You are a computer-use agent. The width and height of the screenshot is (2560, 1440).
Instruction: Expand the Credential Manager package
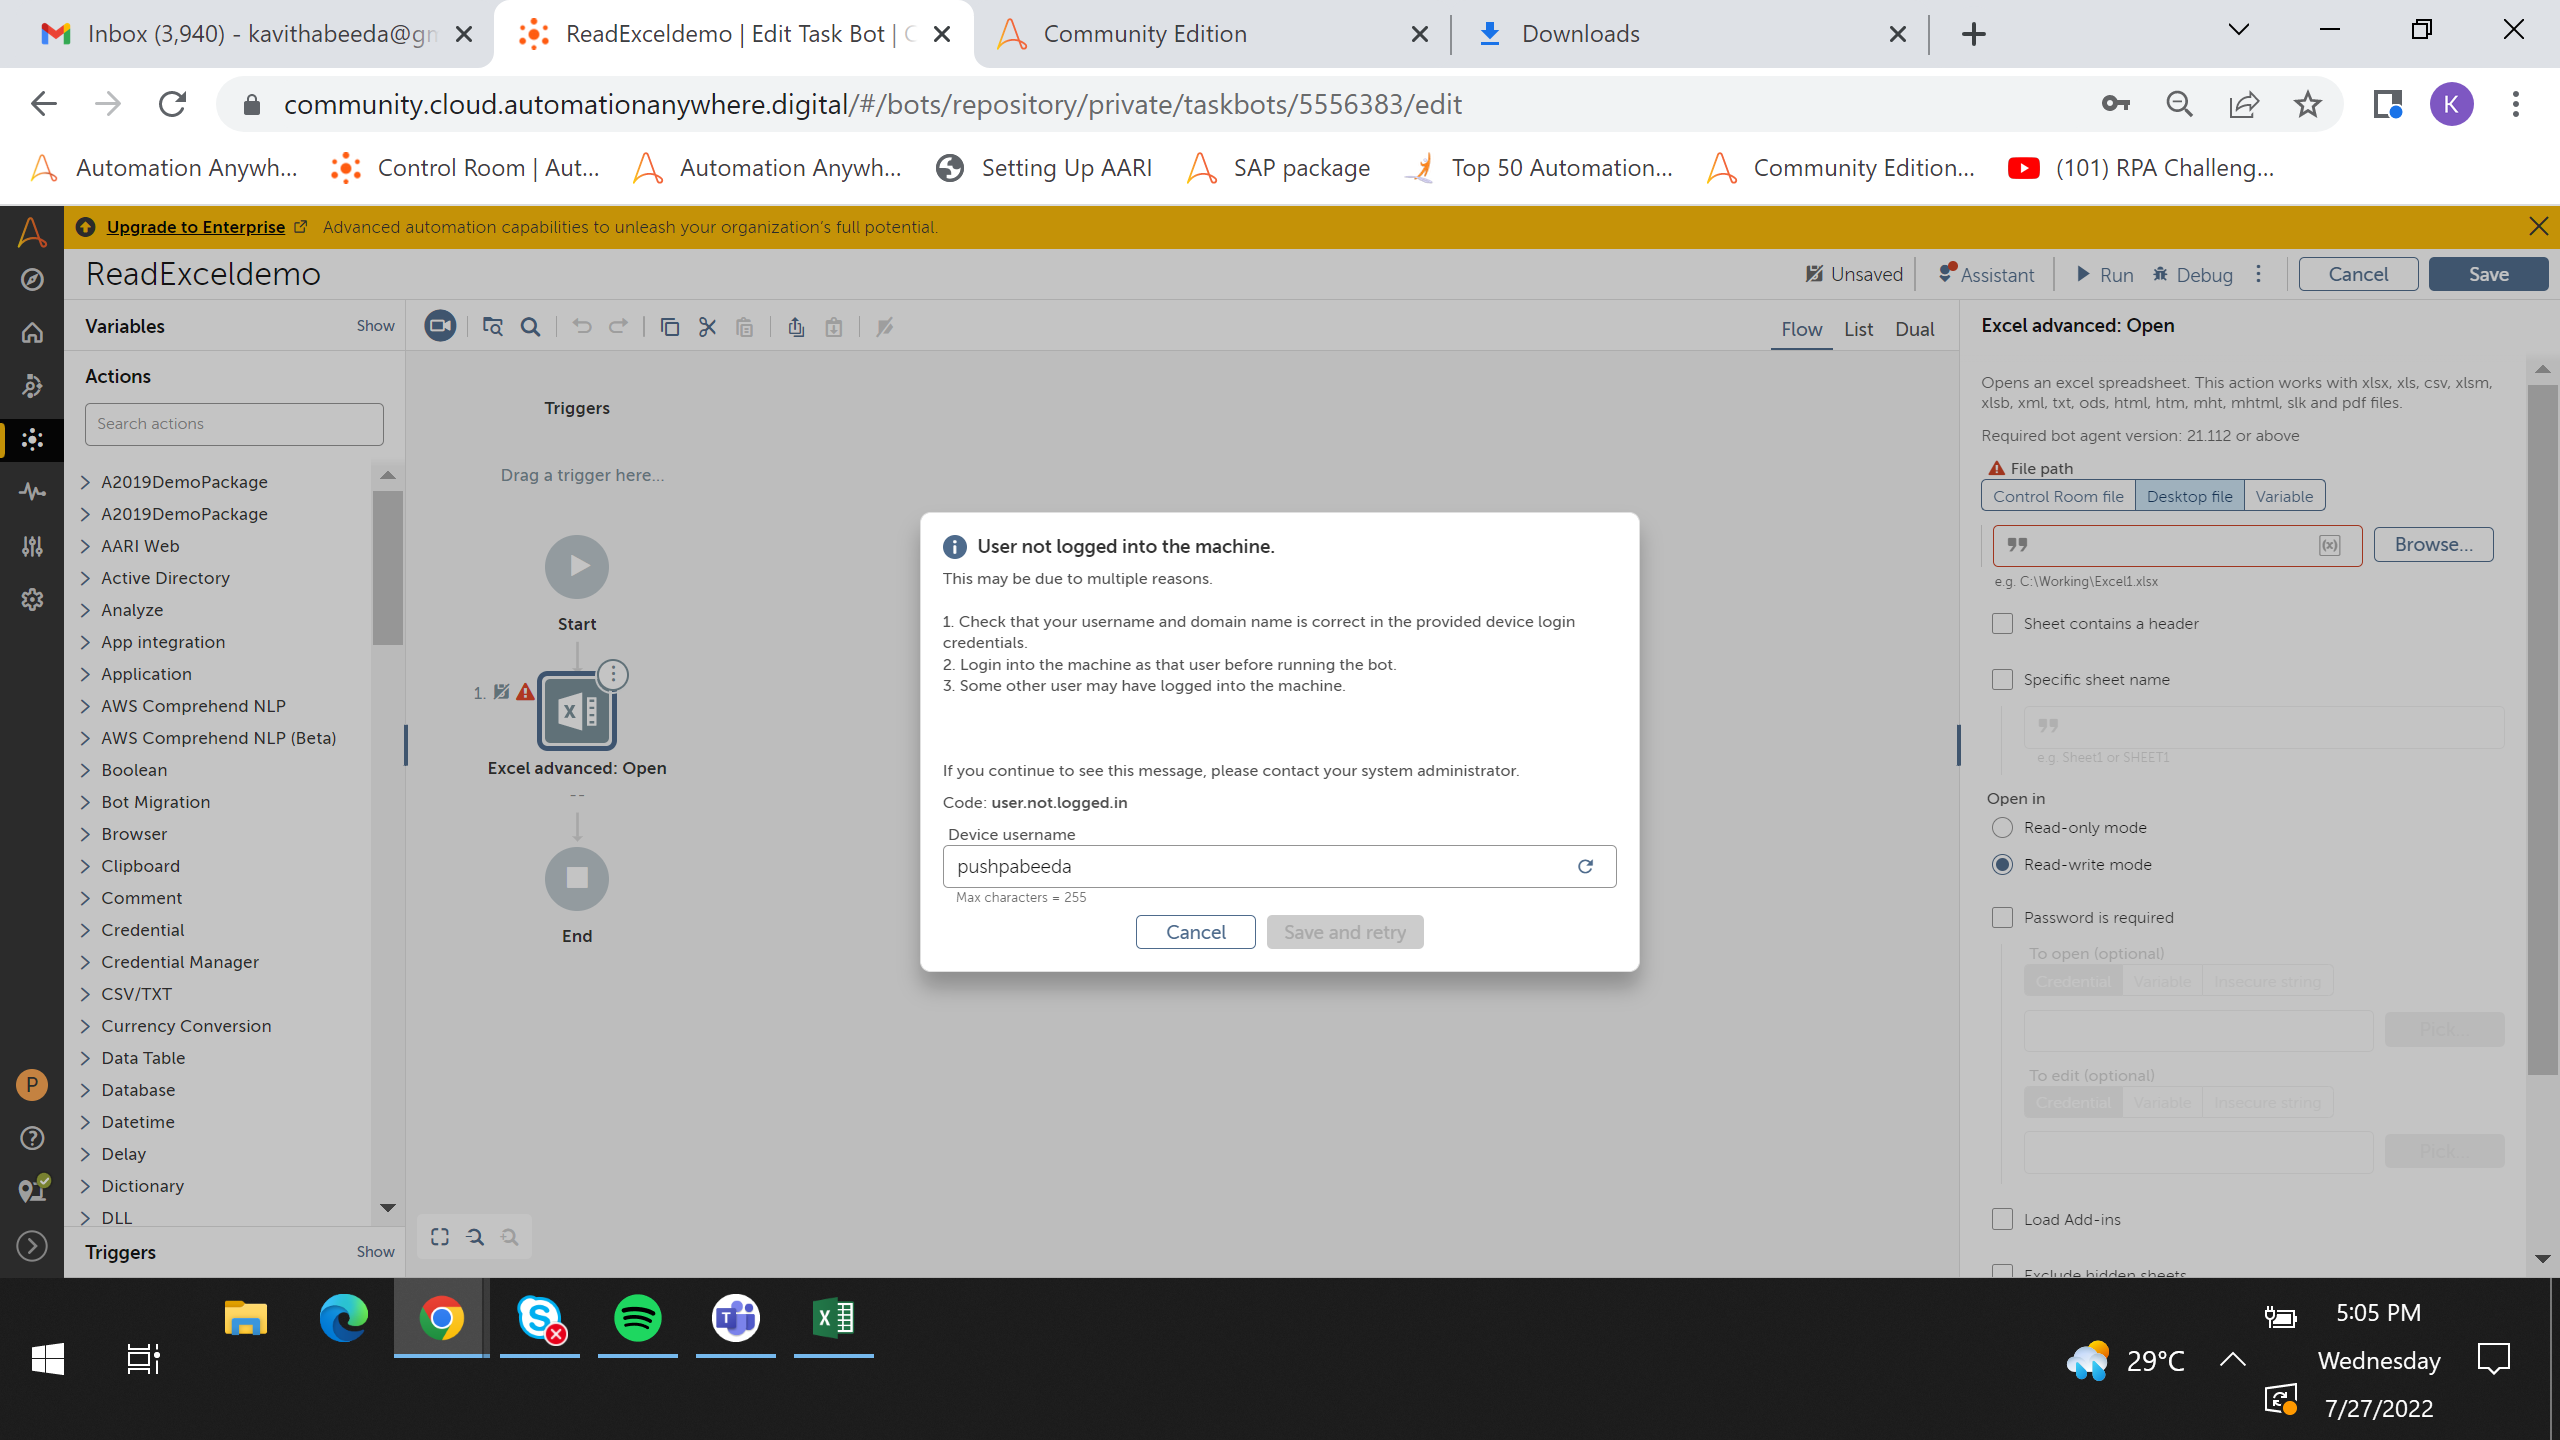(86, 962)
